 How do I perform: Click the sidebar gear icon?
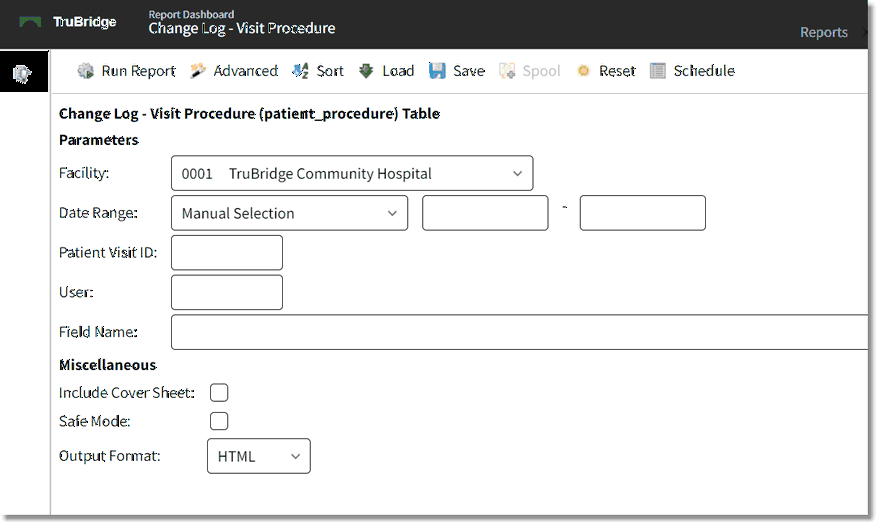[x=23, y=73]
